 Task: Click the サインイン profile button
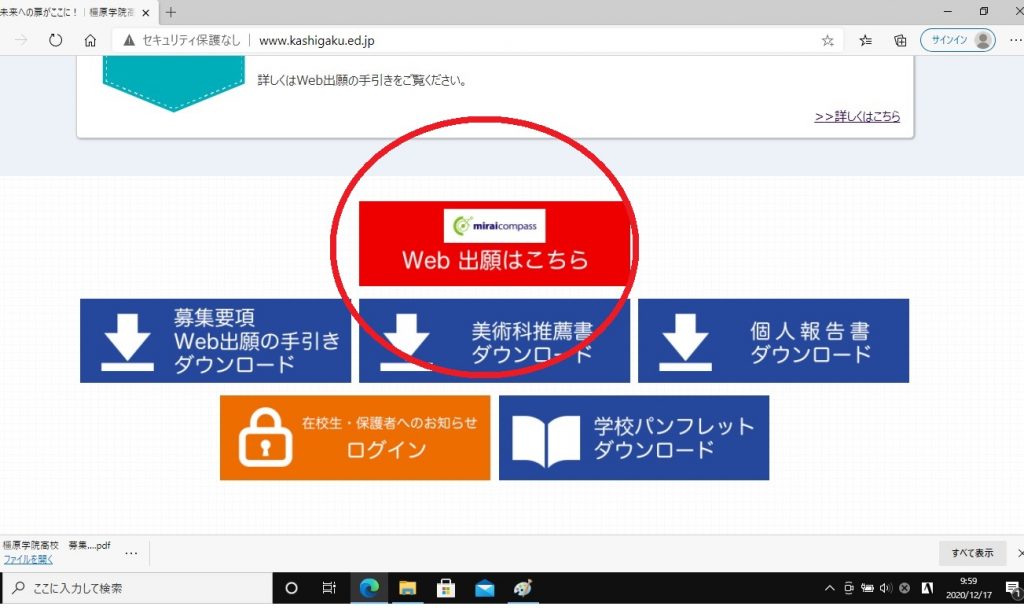957,40
